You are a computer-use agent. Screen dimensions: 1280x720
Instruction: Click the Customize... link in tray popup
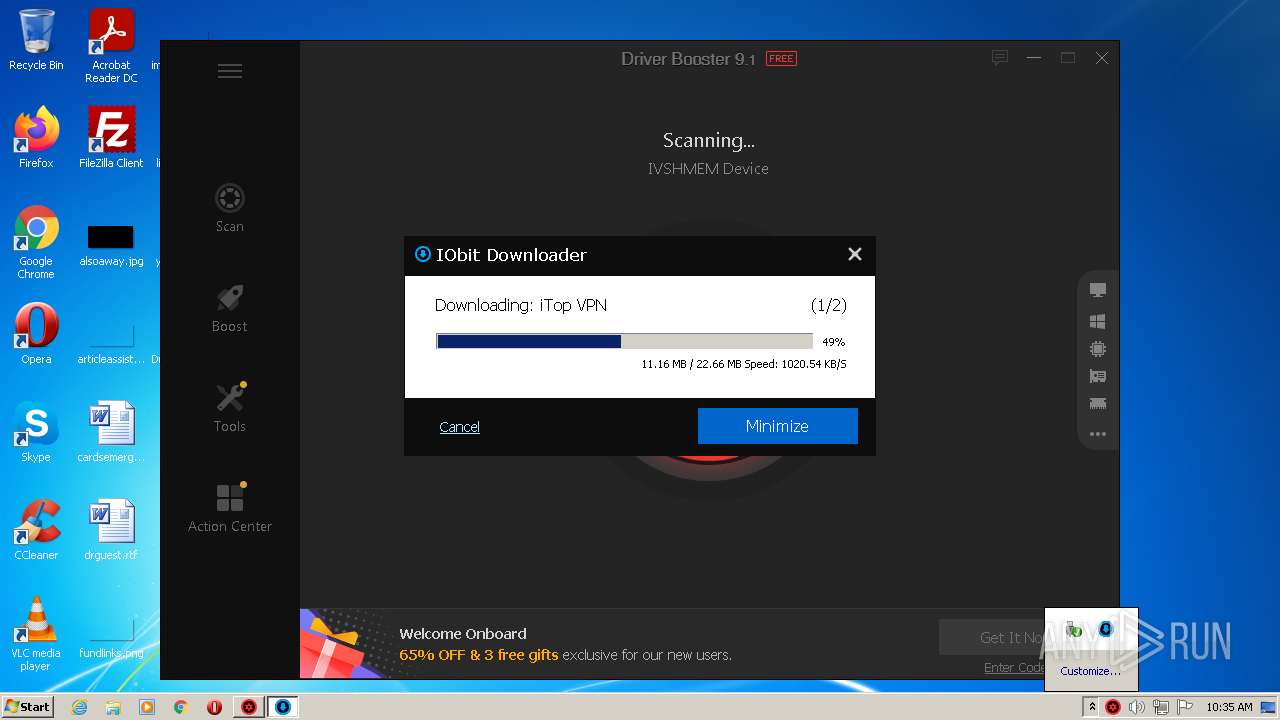(x=1091, y=671)
